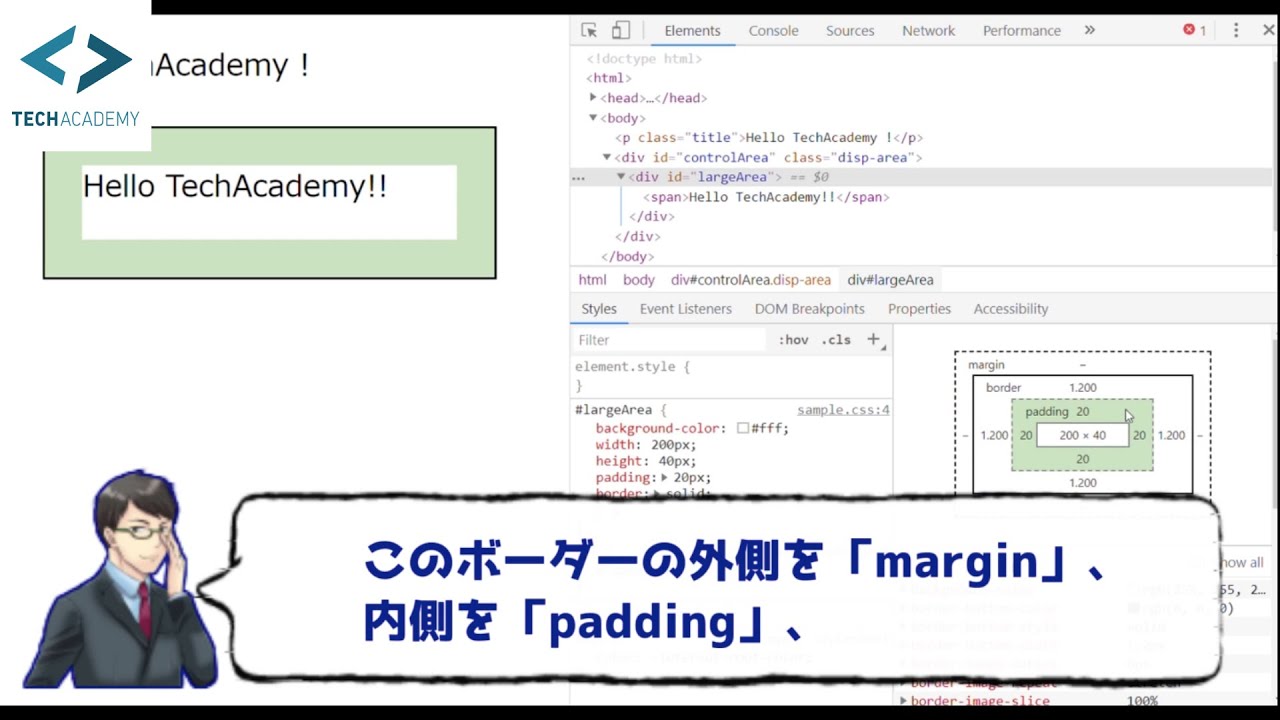Select the closing body tag row
Screen dimensions: 1280x720
[627, 257]
